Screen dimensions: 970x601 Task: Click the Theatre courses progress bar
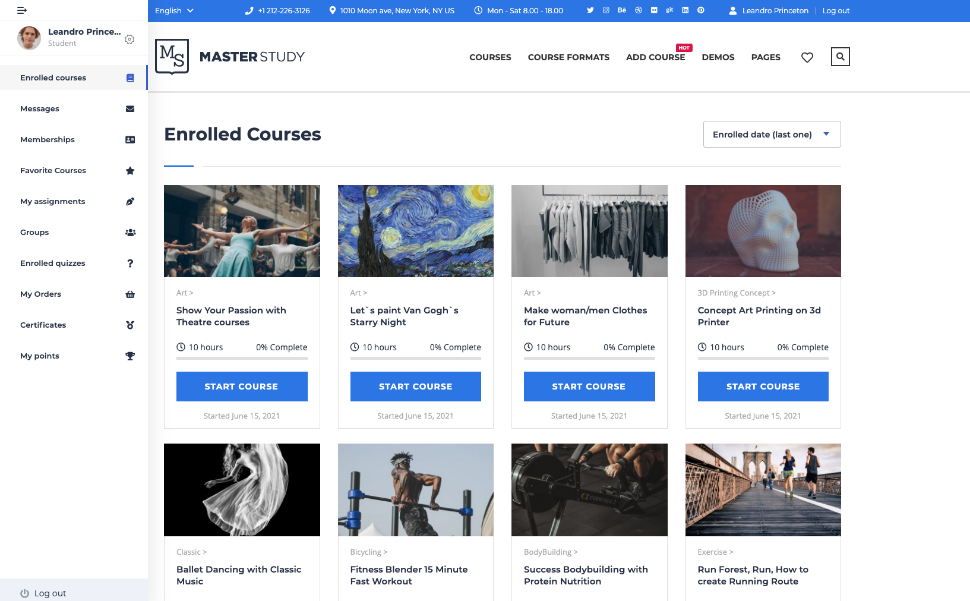241,357
